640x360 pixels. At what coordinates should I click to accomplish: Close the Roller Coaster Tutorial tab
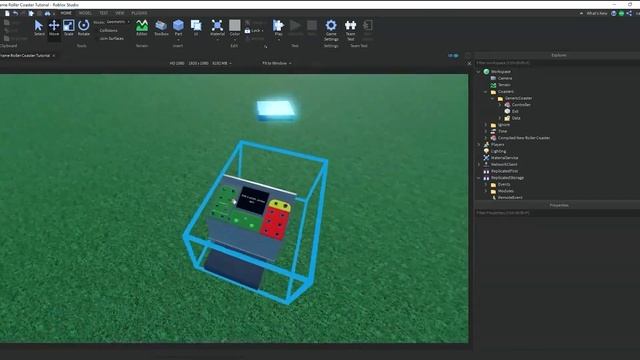tap(53, 56)
